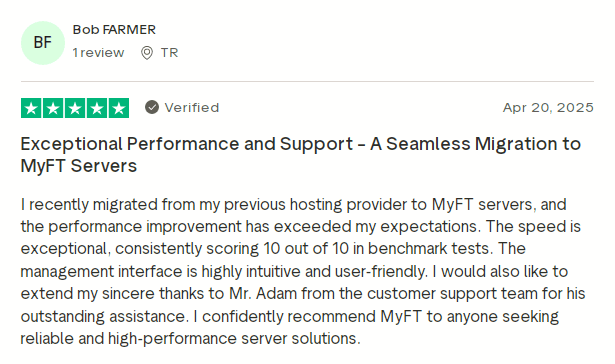This screenshot has height=364, width=615.
Task: Open the review title about Seamless Migration
Action: 301,155
